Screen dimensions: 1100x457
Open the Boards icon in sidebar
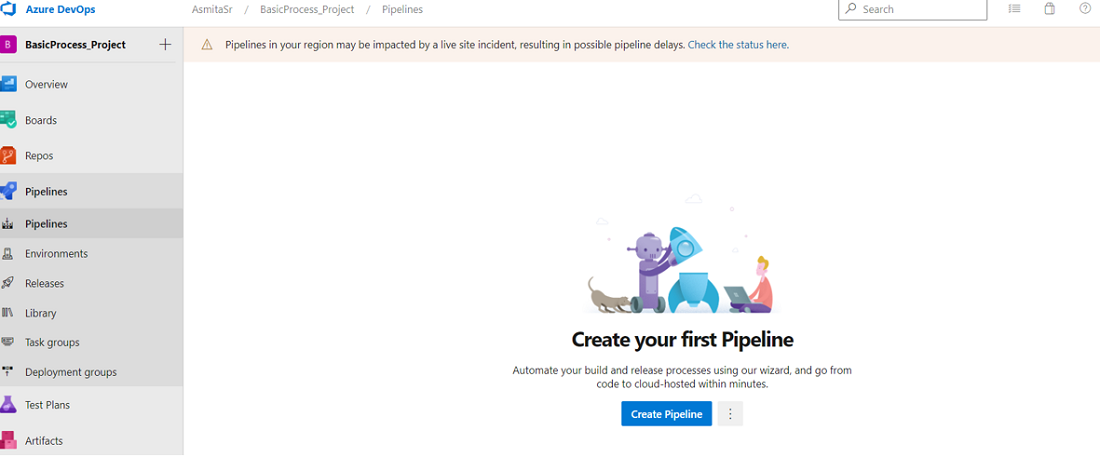click(x=9, y=120)
